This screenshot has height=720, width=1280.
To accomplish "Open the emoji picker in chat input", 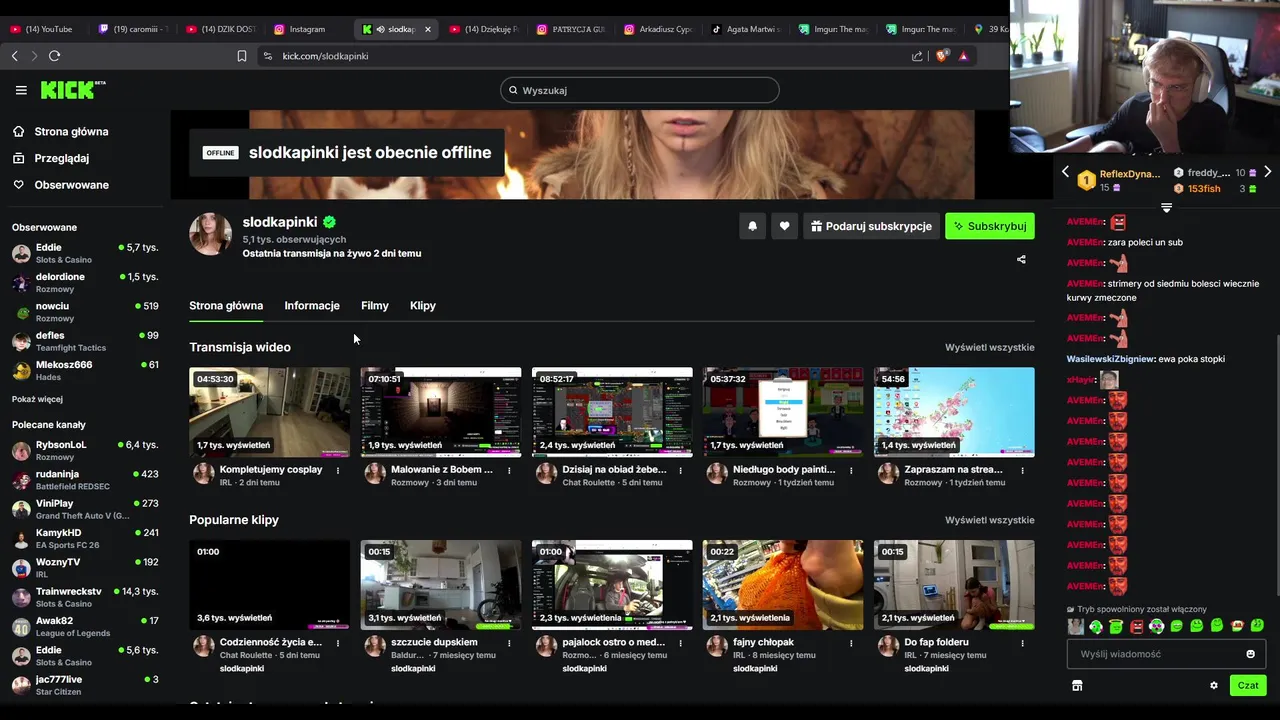I will (1250, 654).
